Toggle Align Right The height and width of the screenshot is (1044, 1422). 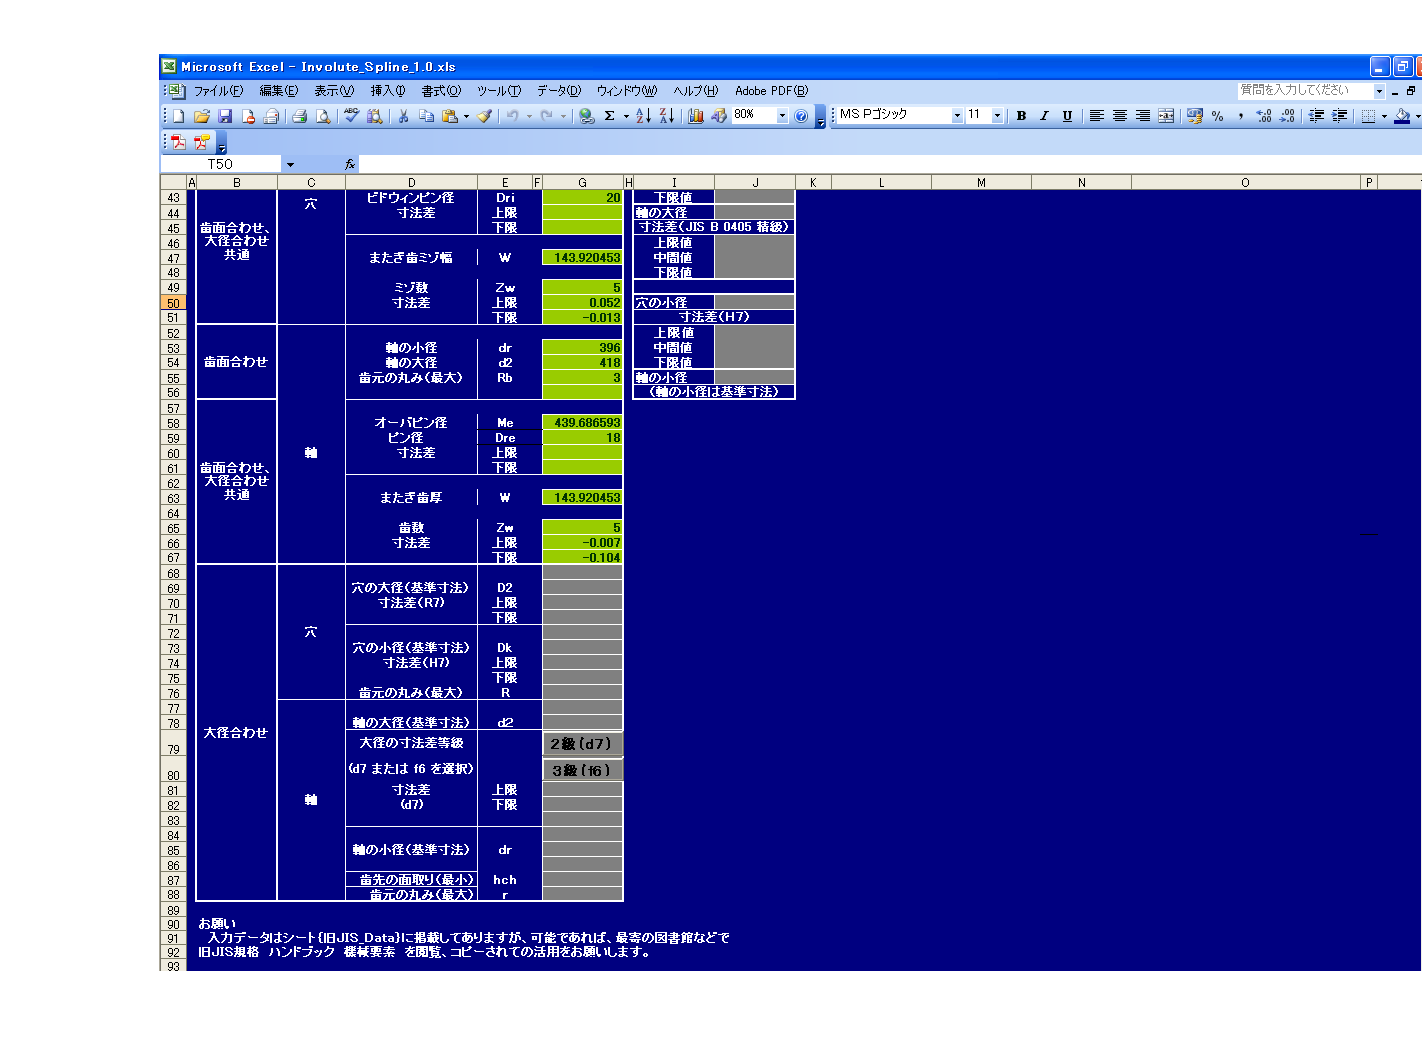[1142, 116]
